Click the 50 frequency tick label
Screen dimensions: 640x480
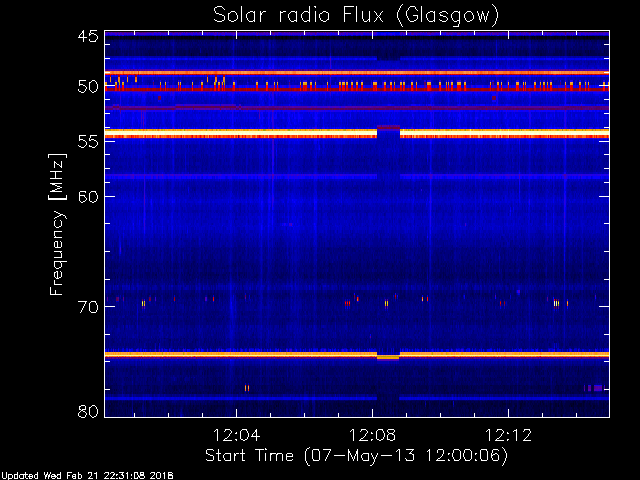(x=88, y=87)
